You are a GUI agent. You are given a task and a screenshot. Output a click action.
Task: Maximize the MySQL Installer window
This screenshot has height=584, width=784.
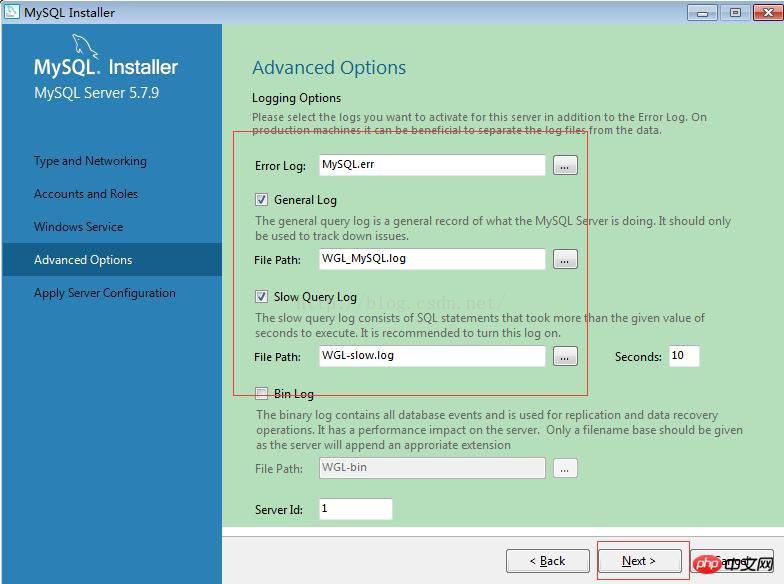pos(735,12)
